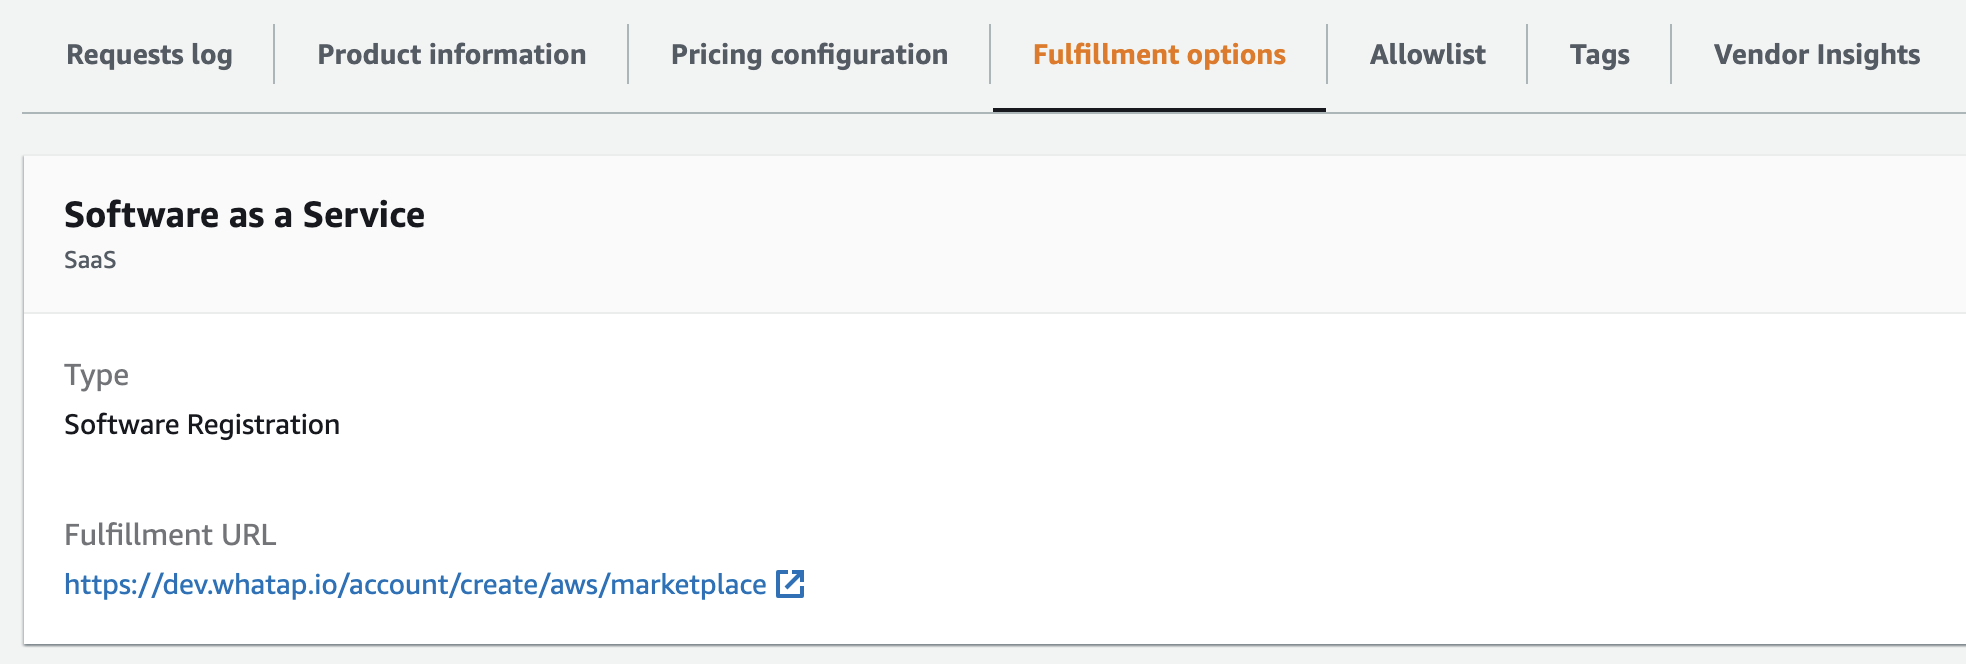Click the "Fulfillment URL" field label
This screenshot has height=664, width=1966.
[170, 535]
